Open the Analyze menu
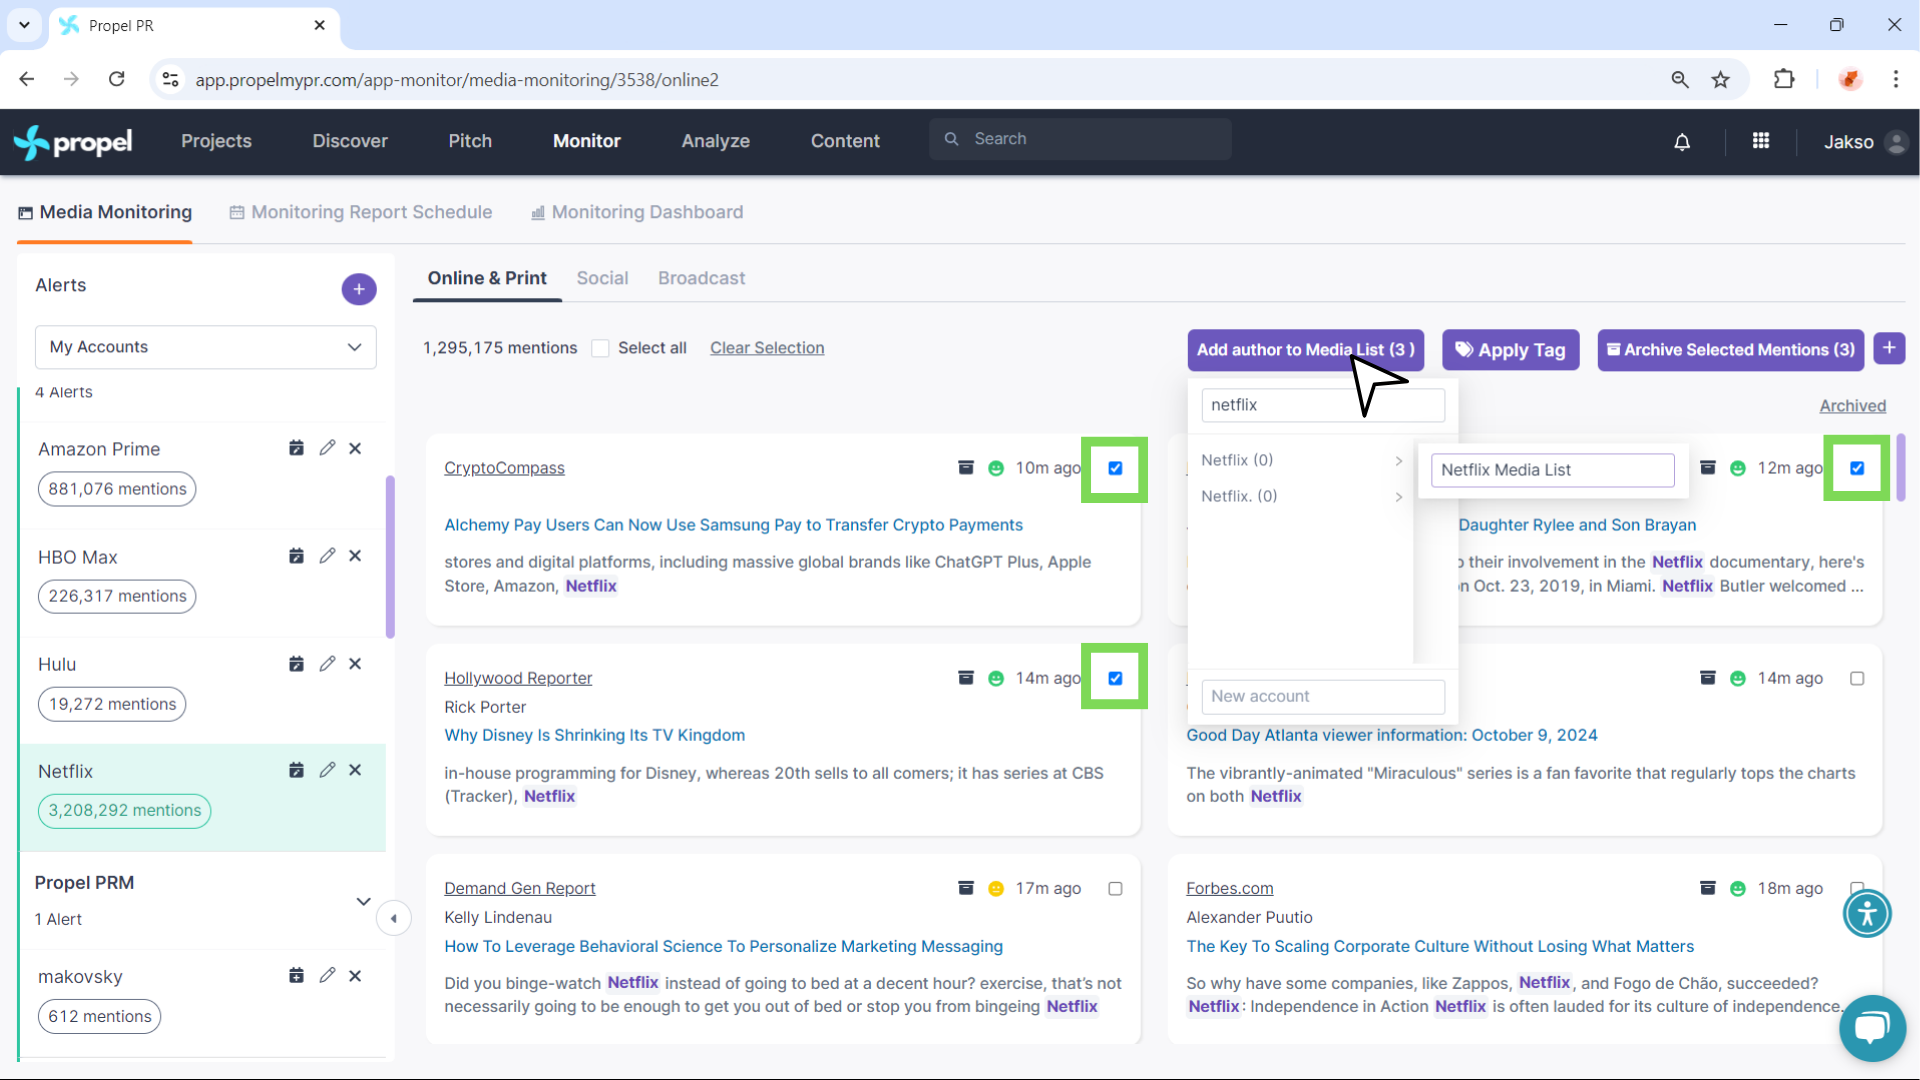This screenshot has height=1080, width=1920. 716,141
